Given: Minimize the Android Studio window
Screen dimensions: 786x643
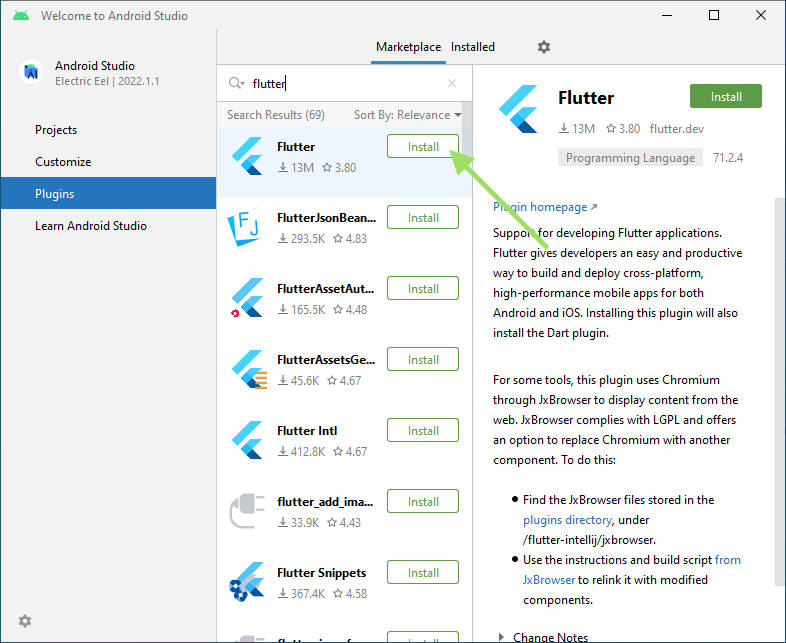Looking at the screenshot, I should click(x=667, y=16).
